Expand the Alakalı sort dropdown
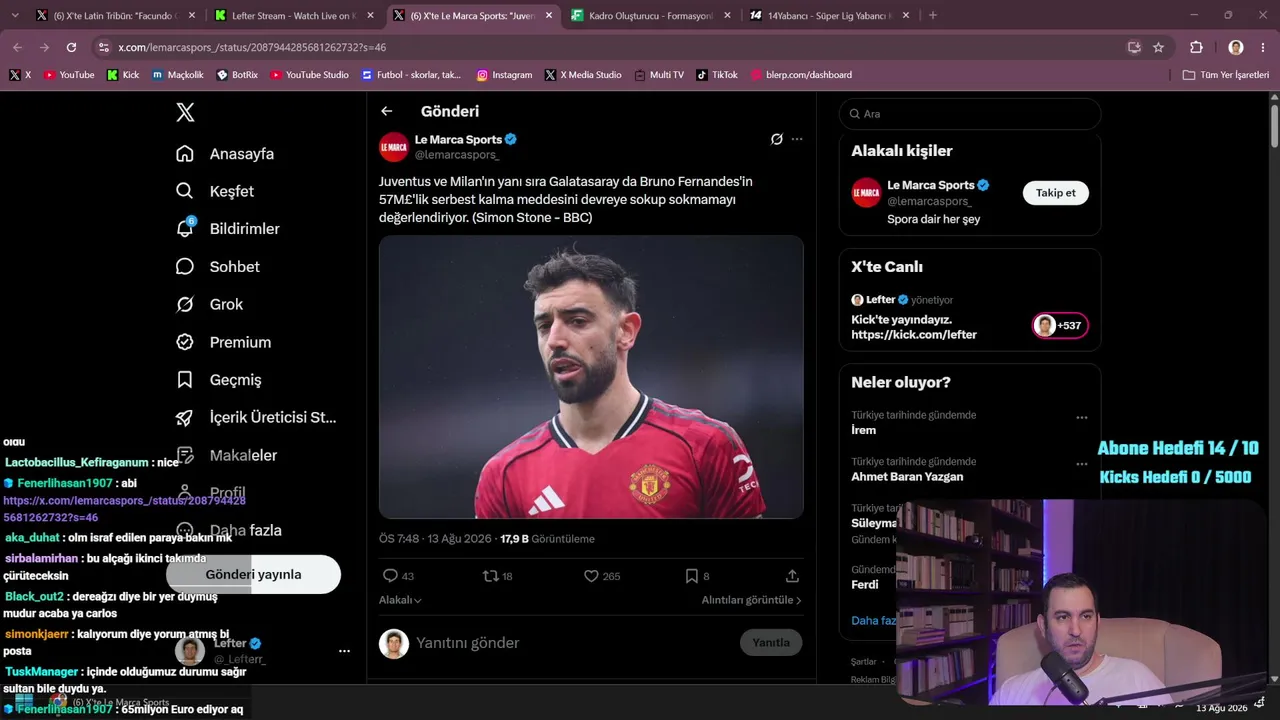1280x720 pixels. click(400, 600)
